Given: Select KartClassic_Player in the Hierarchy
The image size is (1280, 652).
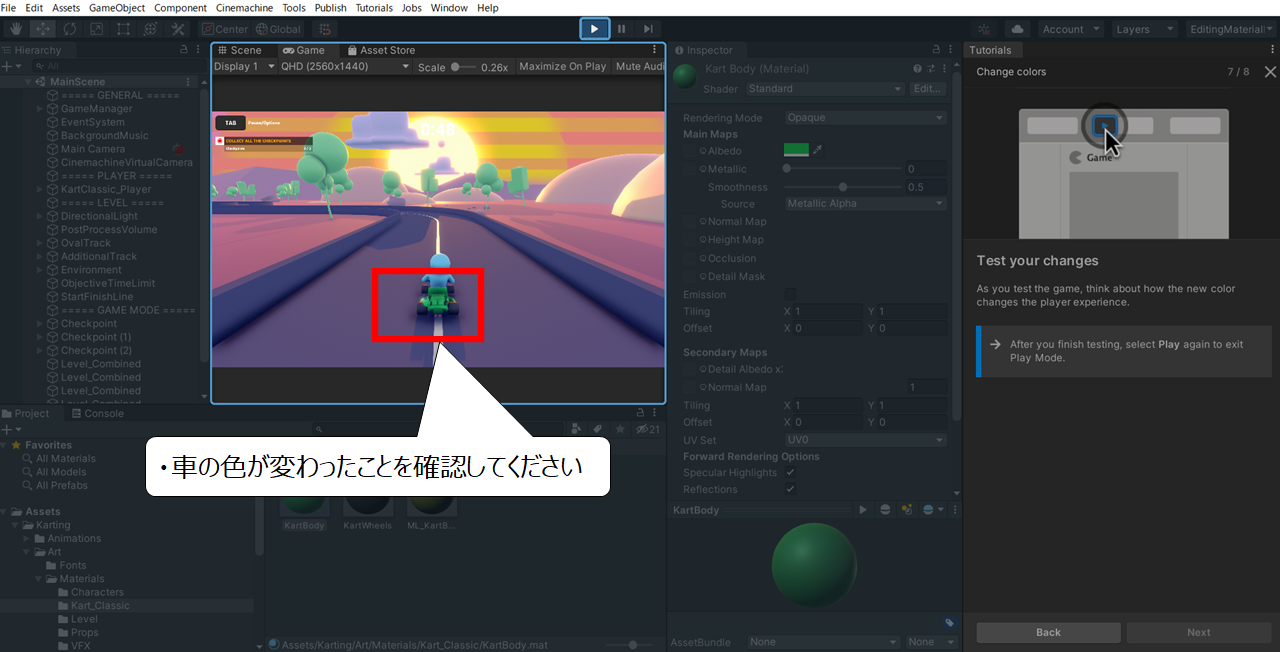Looking at the screenshot, I should pos(106,189).
